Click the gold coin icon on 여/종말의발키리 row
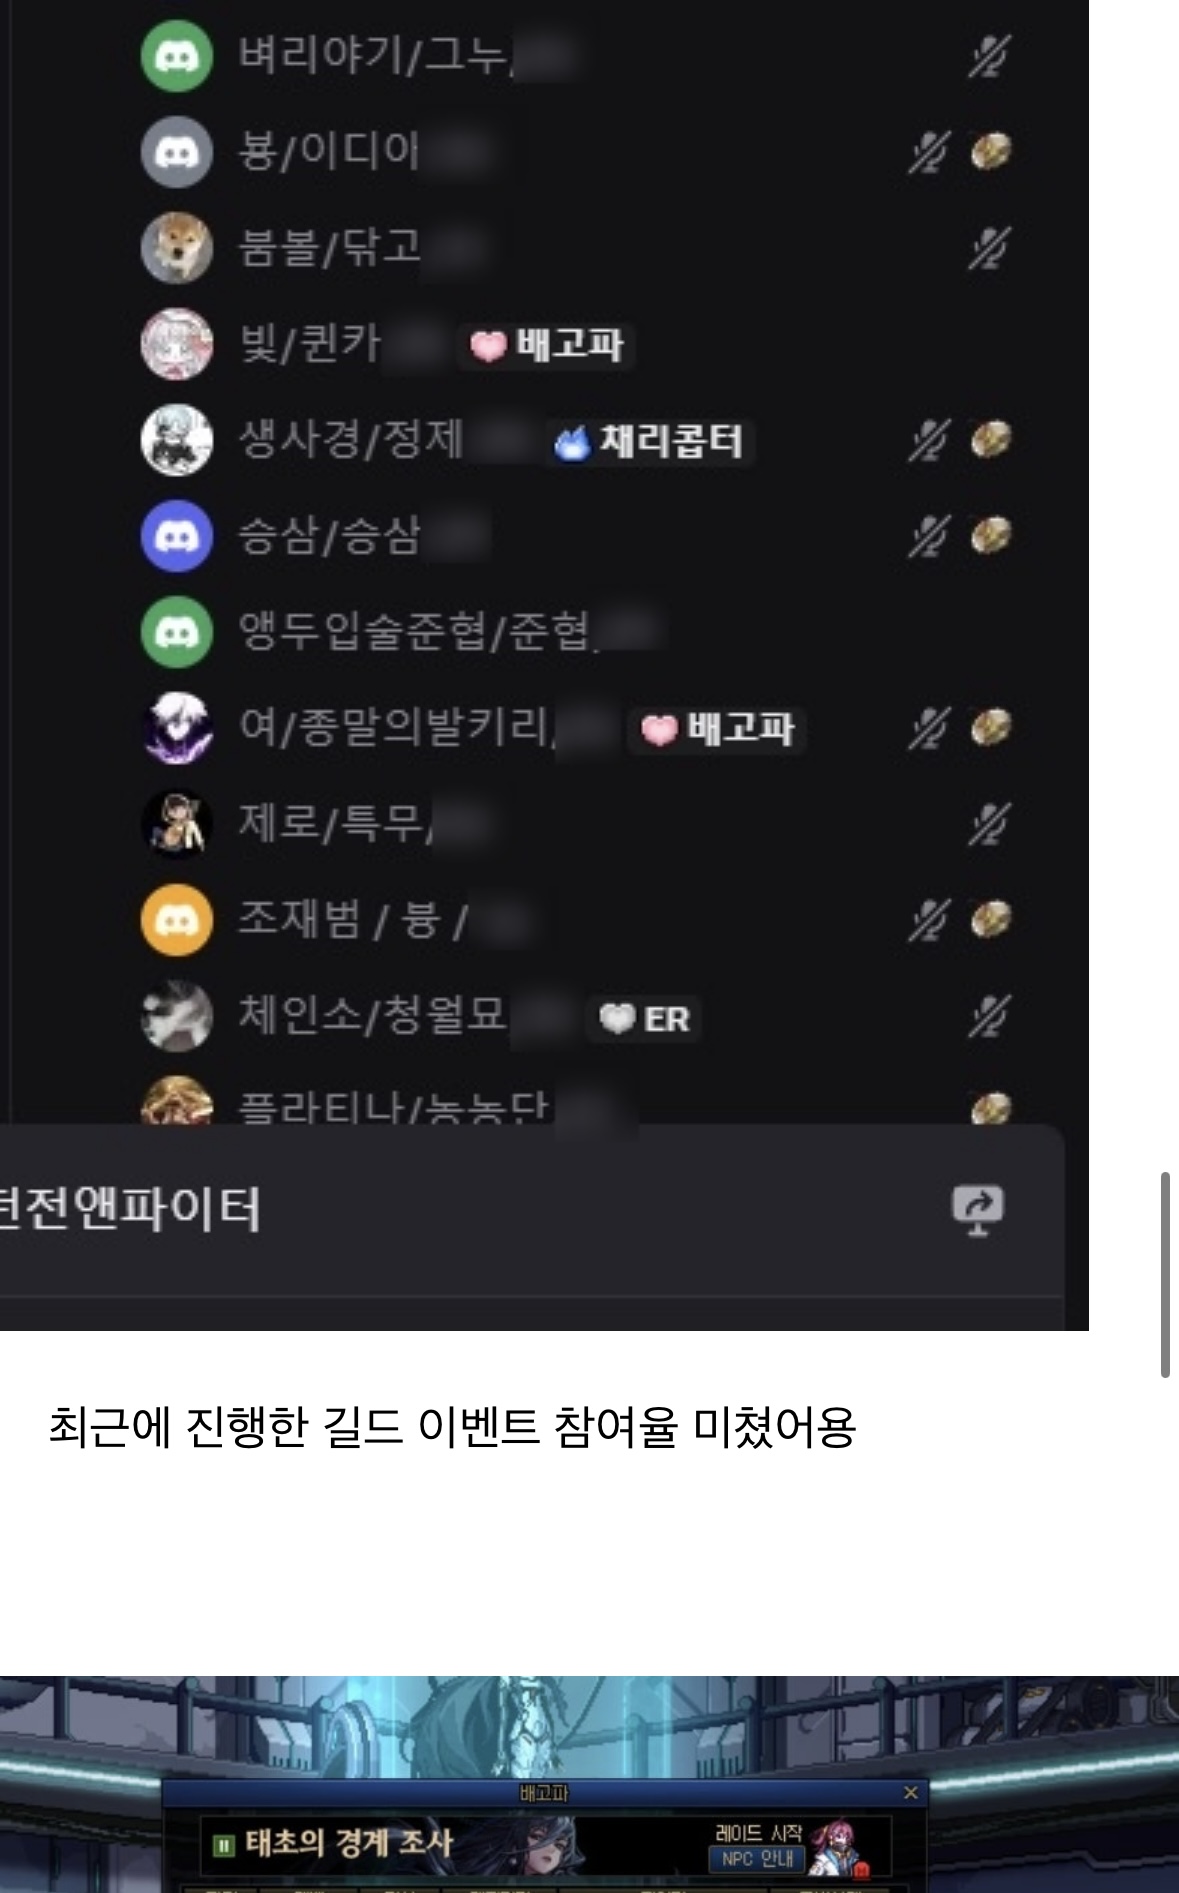Viewport: 1179px width, 1893px height. click(991, 728)
